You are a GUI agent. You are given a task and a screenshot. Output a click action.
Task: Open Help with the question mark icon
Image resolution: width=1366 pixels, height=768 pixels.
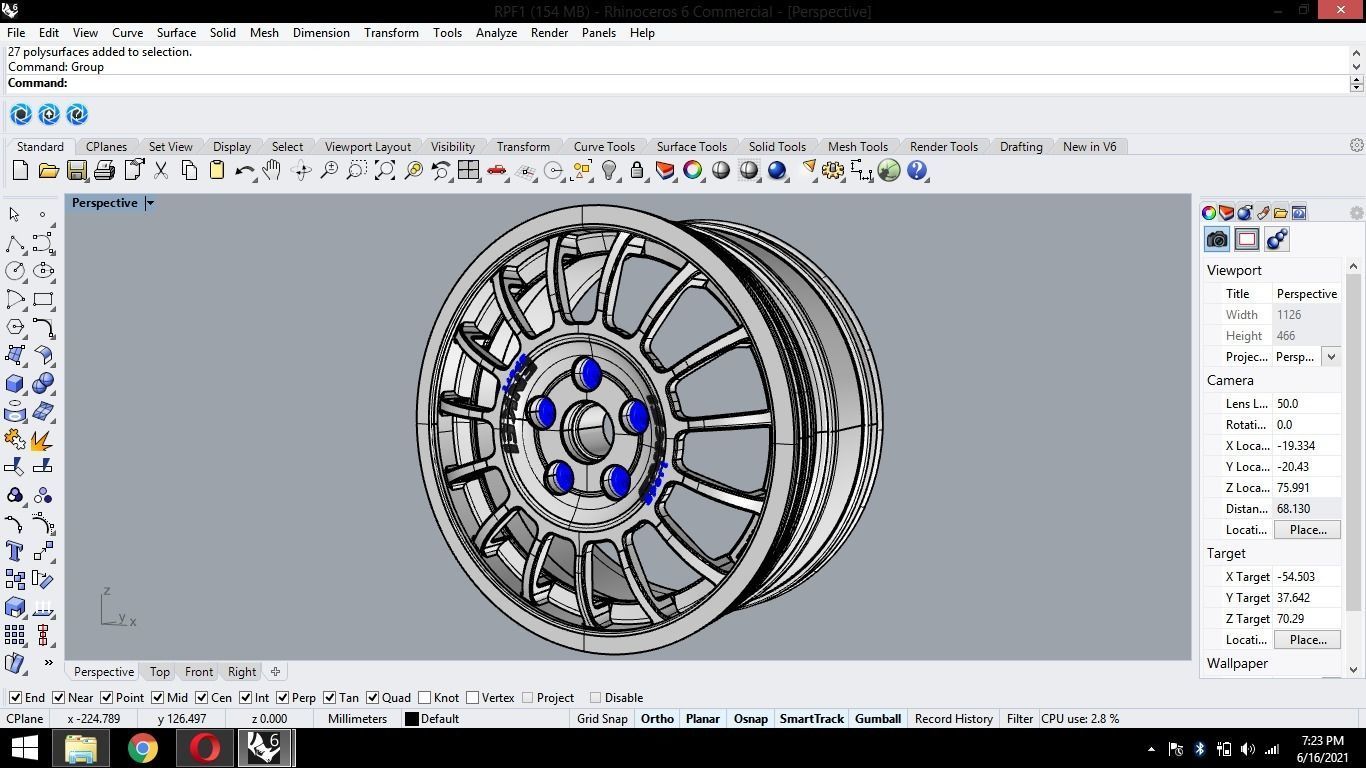[x=917, y=171]
